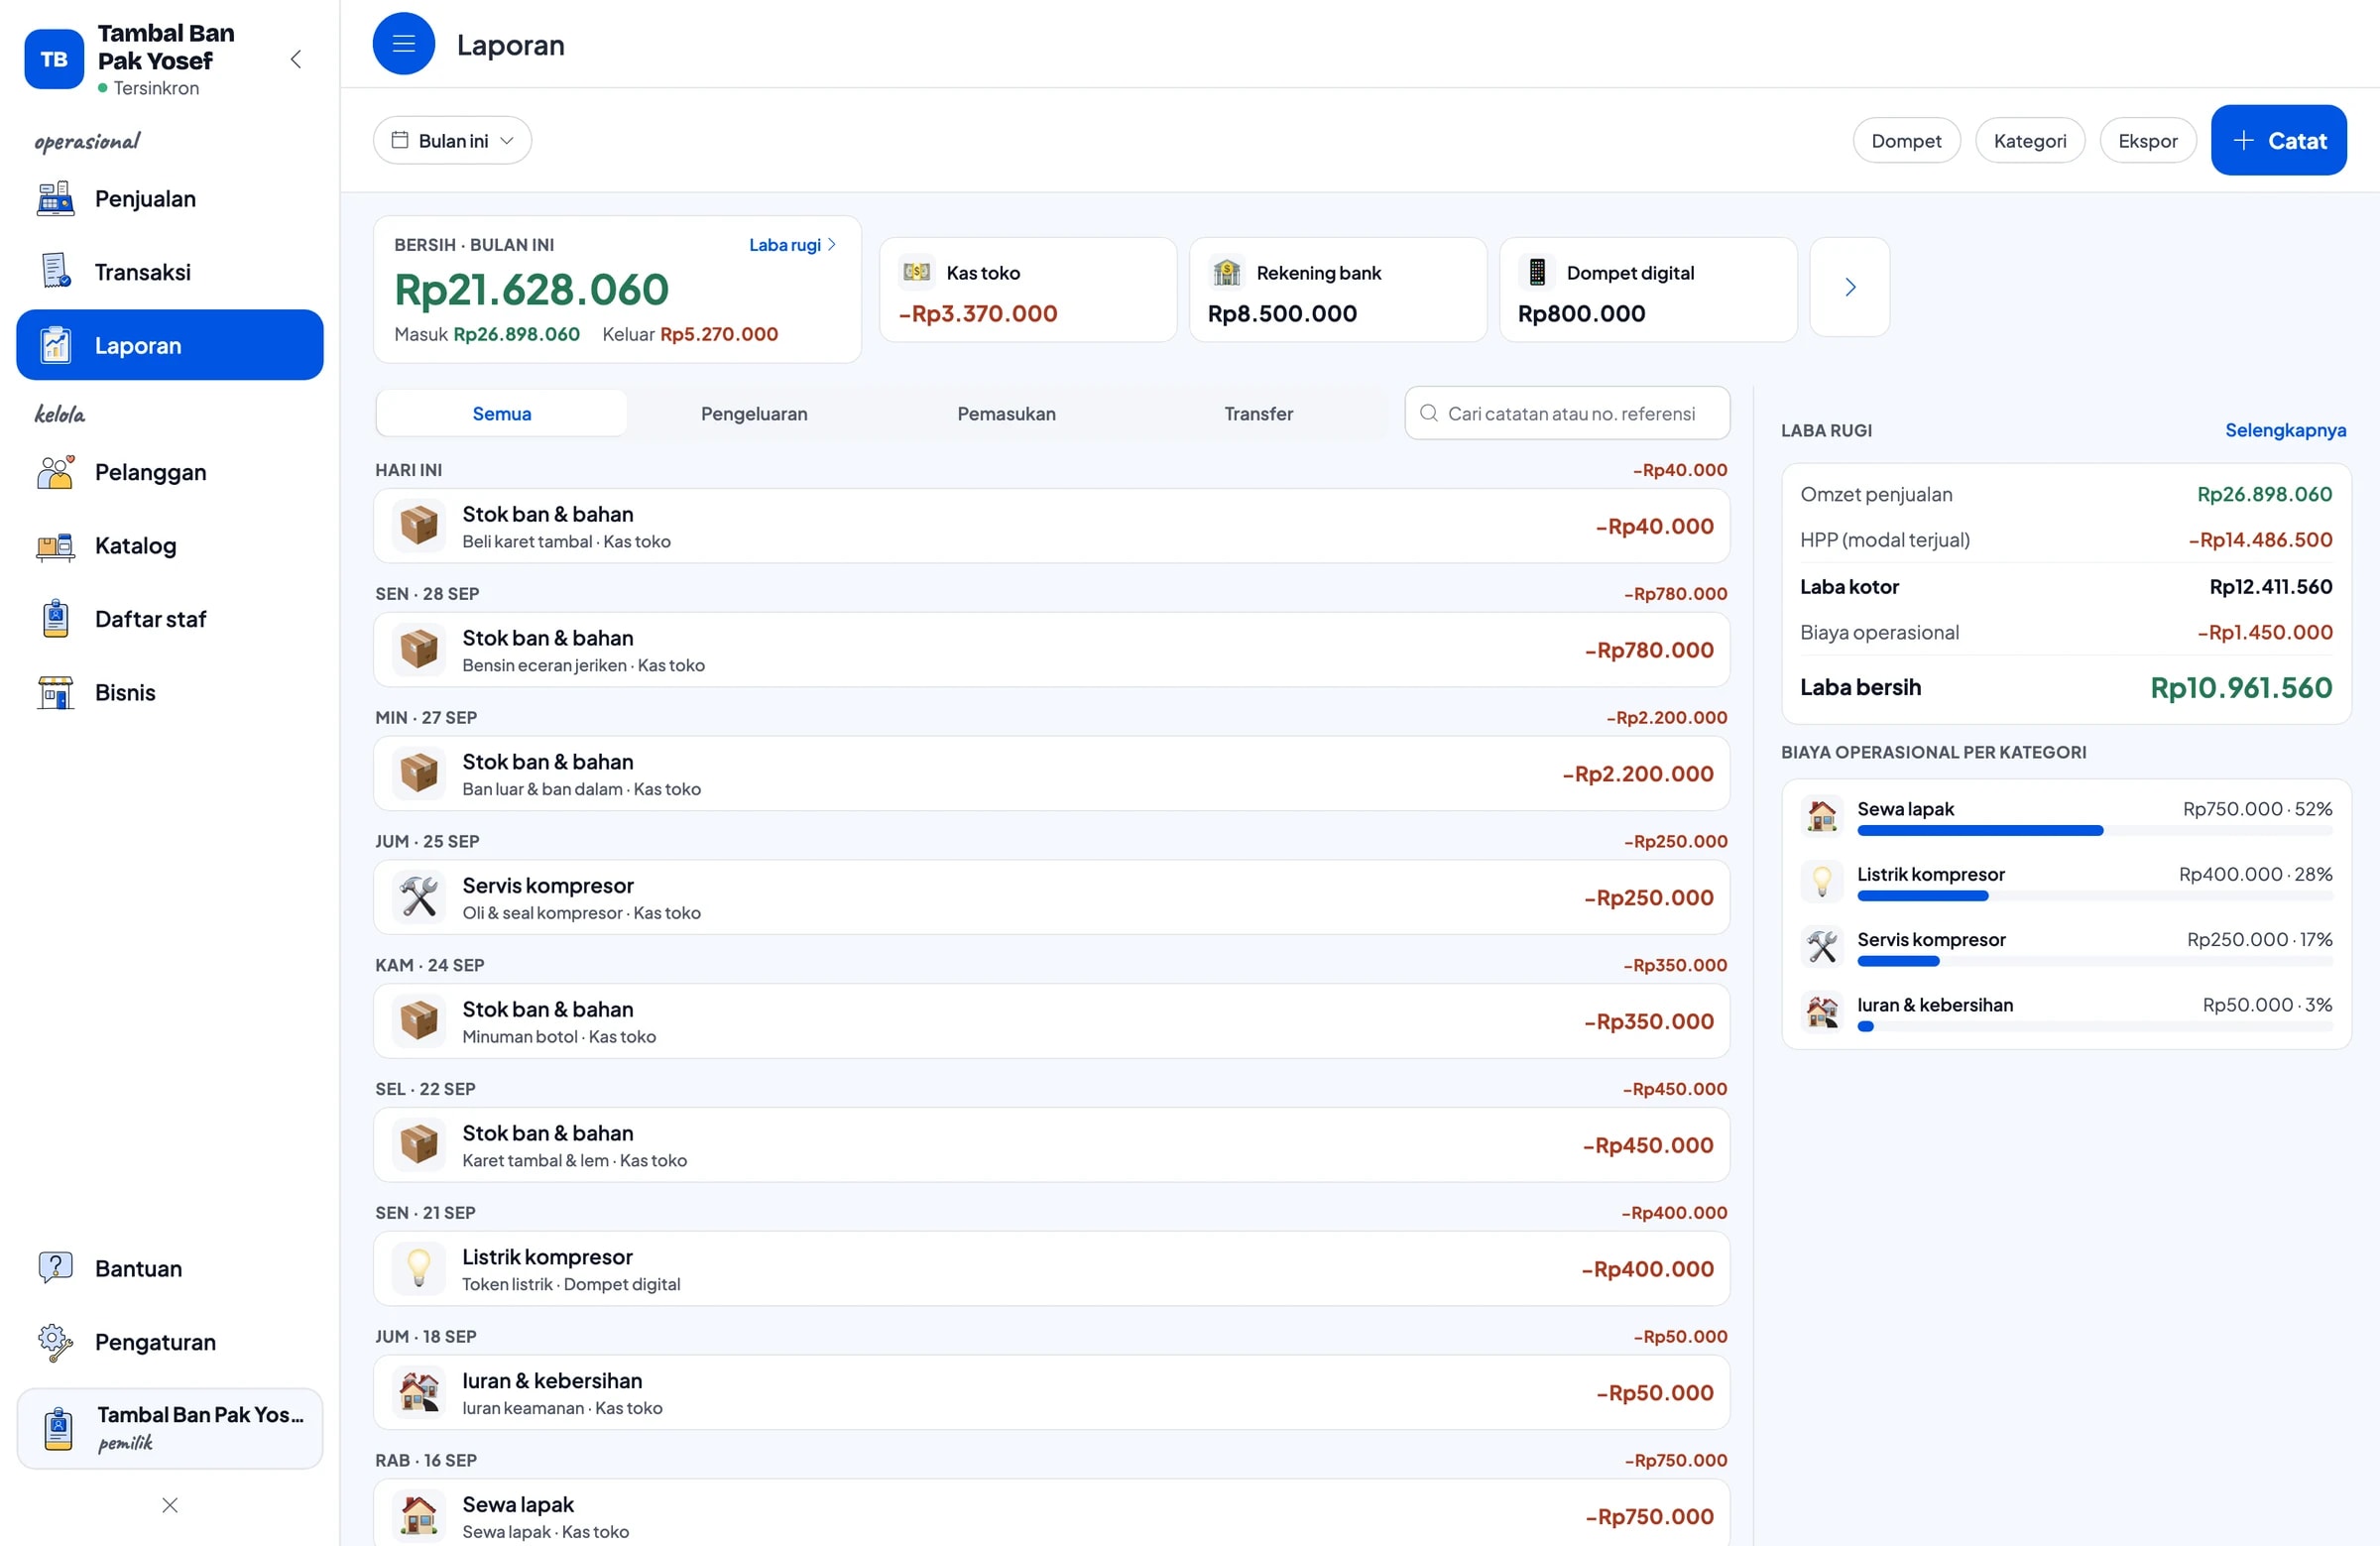Click the Katalog icon in sidebar
Screen dimensions: 2380x1546
[x=55, y=546]
